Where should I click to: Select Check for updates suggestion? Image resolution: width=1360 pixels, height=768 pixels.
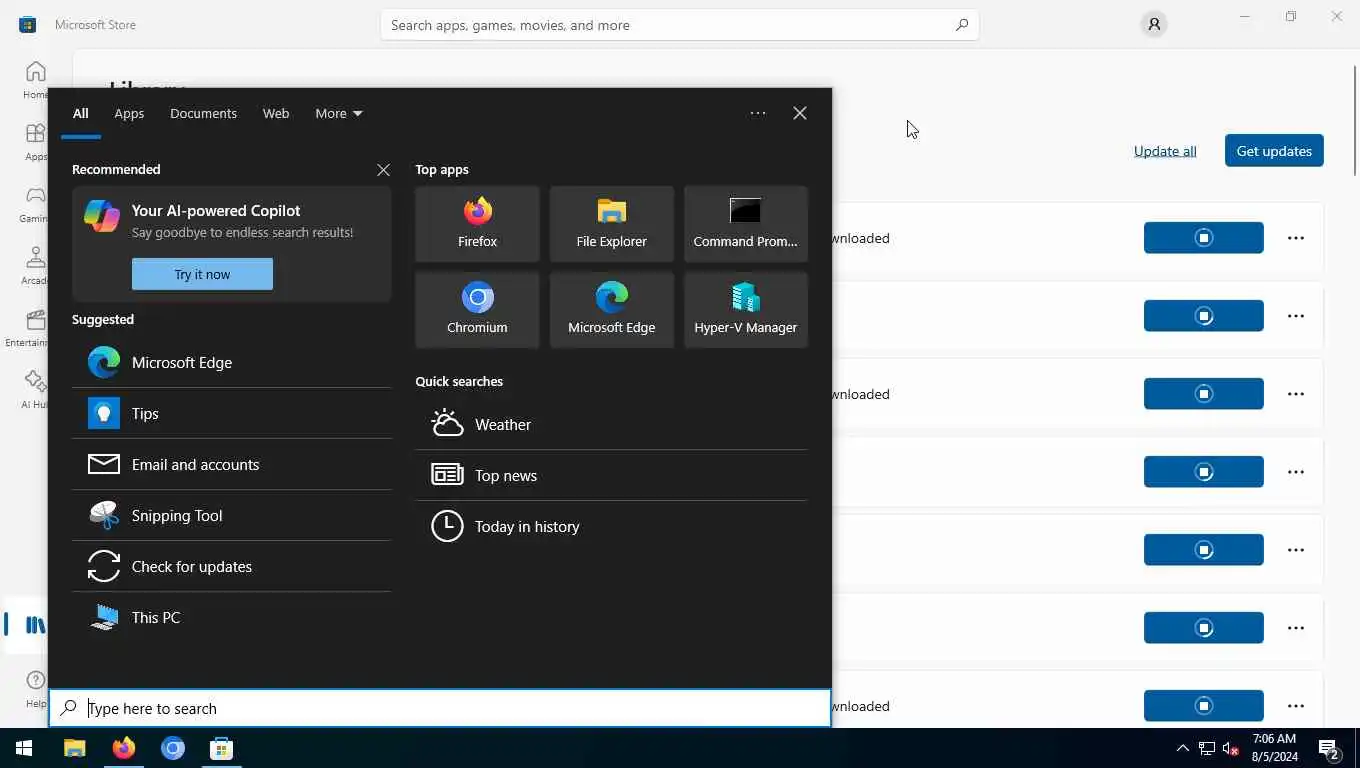(x=231, y=566)
